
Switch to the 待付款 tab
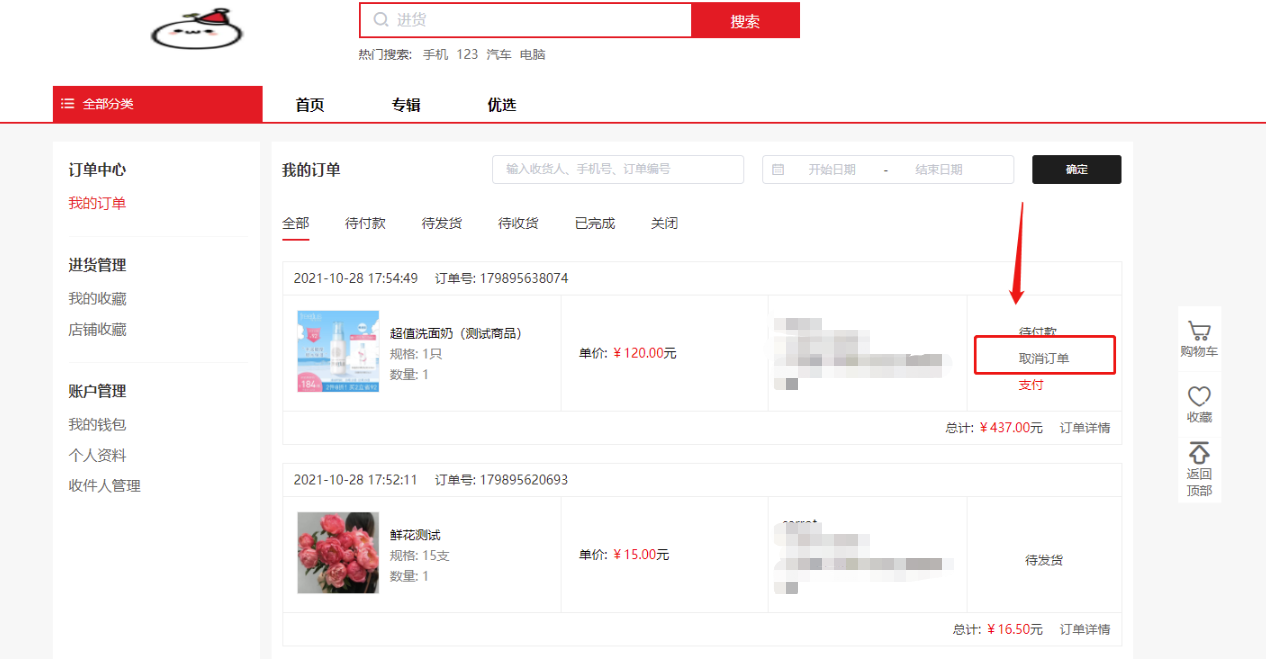tap(365, 223)
